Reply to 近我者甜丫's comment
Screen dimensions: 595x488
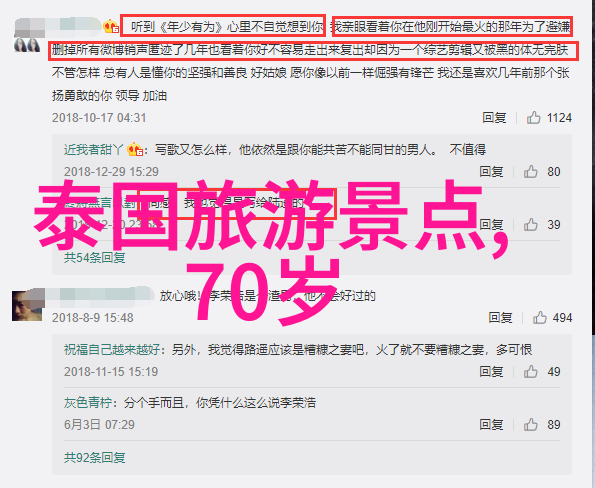(x=491, y=172)
